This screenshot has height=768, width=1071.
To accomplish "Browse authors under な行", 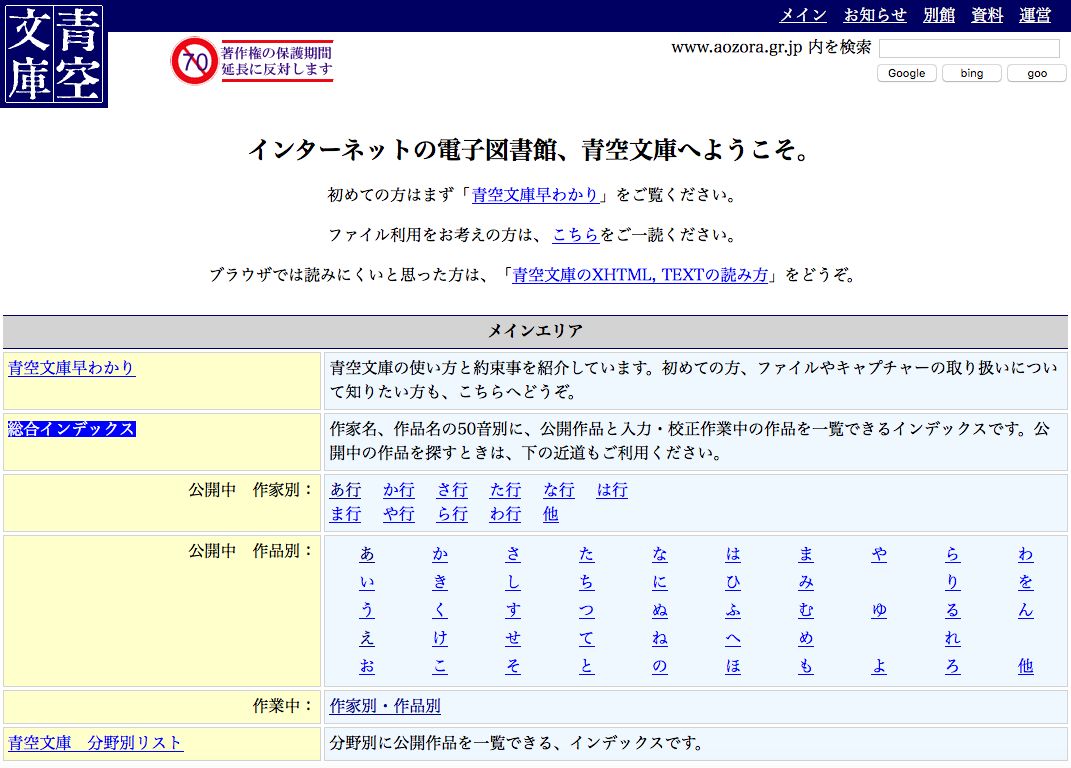I will point(559,490).
